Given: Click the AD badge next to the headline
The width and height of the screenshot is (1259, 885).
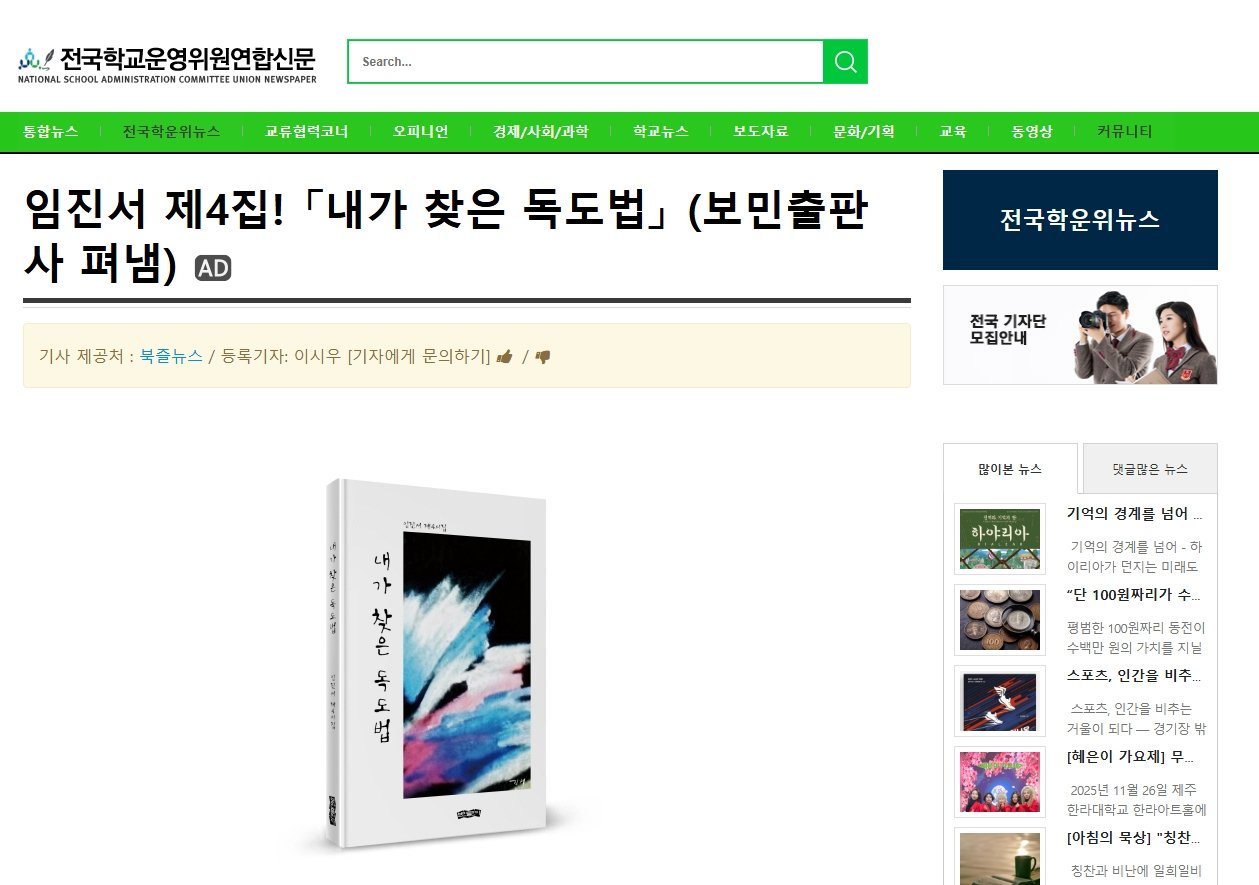Looking at the screenshot, I should [x=213, y=268].
